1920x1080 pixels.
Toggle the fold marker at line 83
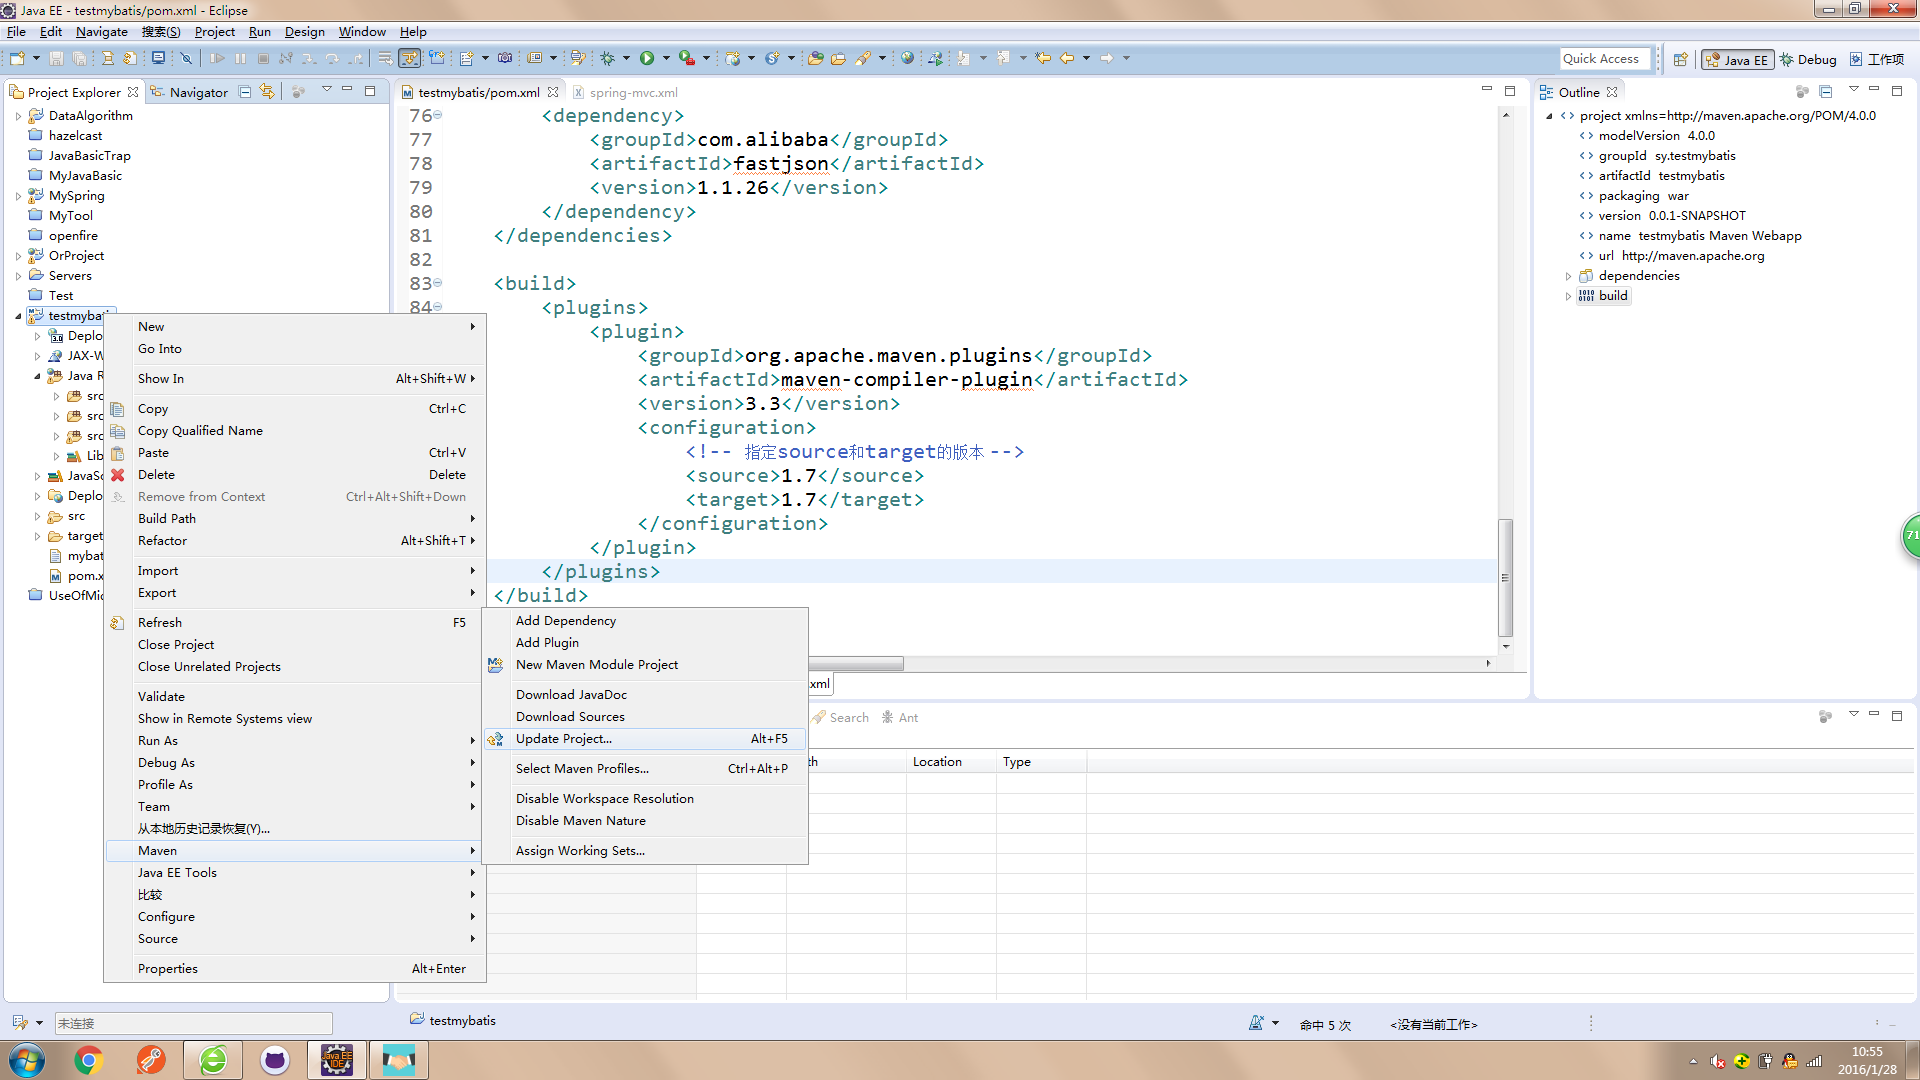(x=438, y=283)
